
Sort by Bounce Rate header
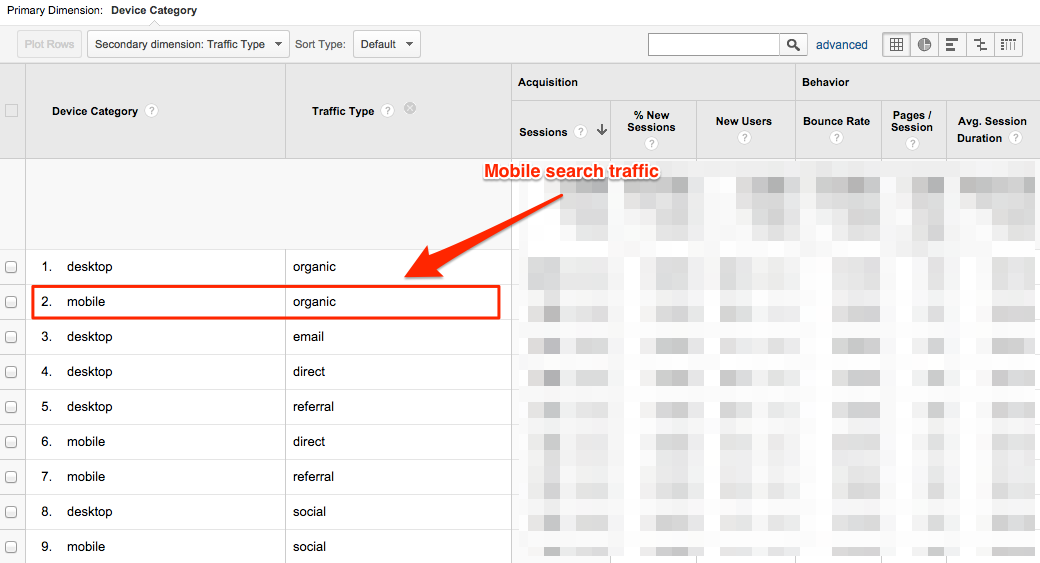(x=836, y=121)
